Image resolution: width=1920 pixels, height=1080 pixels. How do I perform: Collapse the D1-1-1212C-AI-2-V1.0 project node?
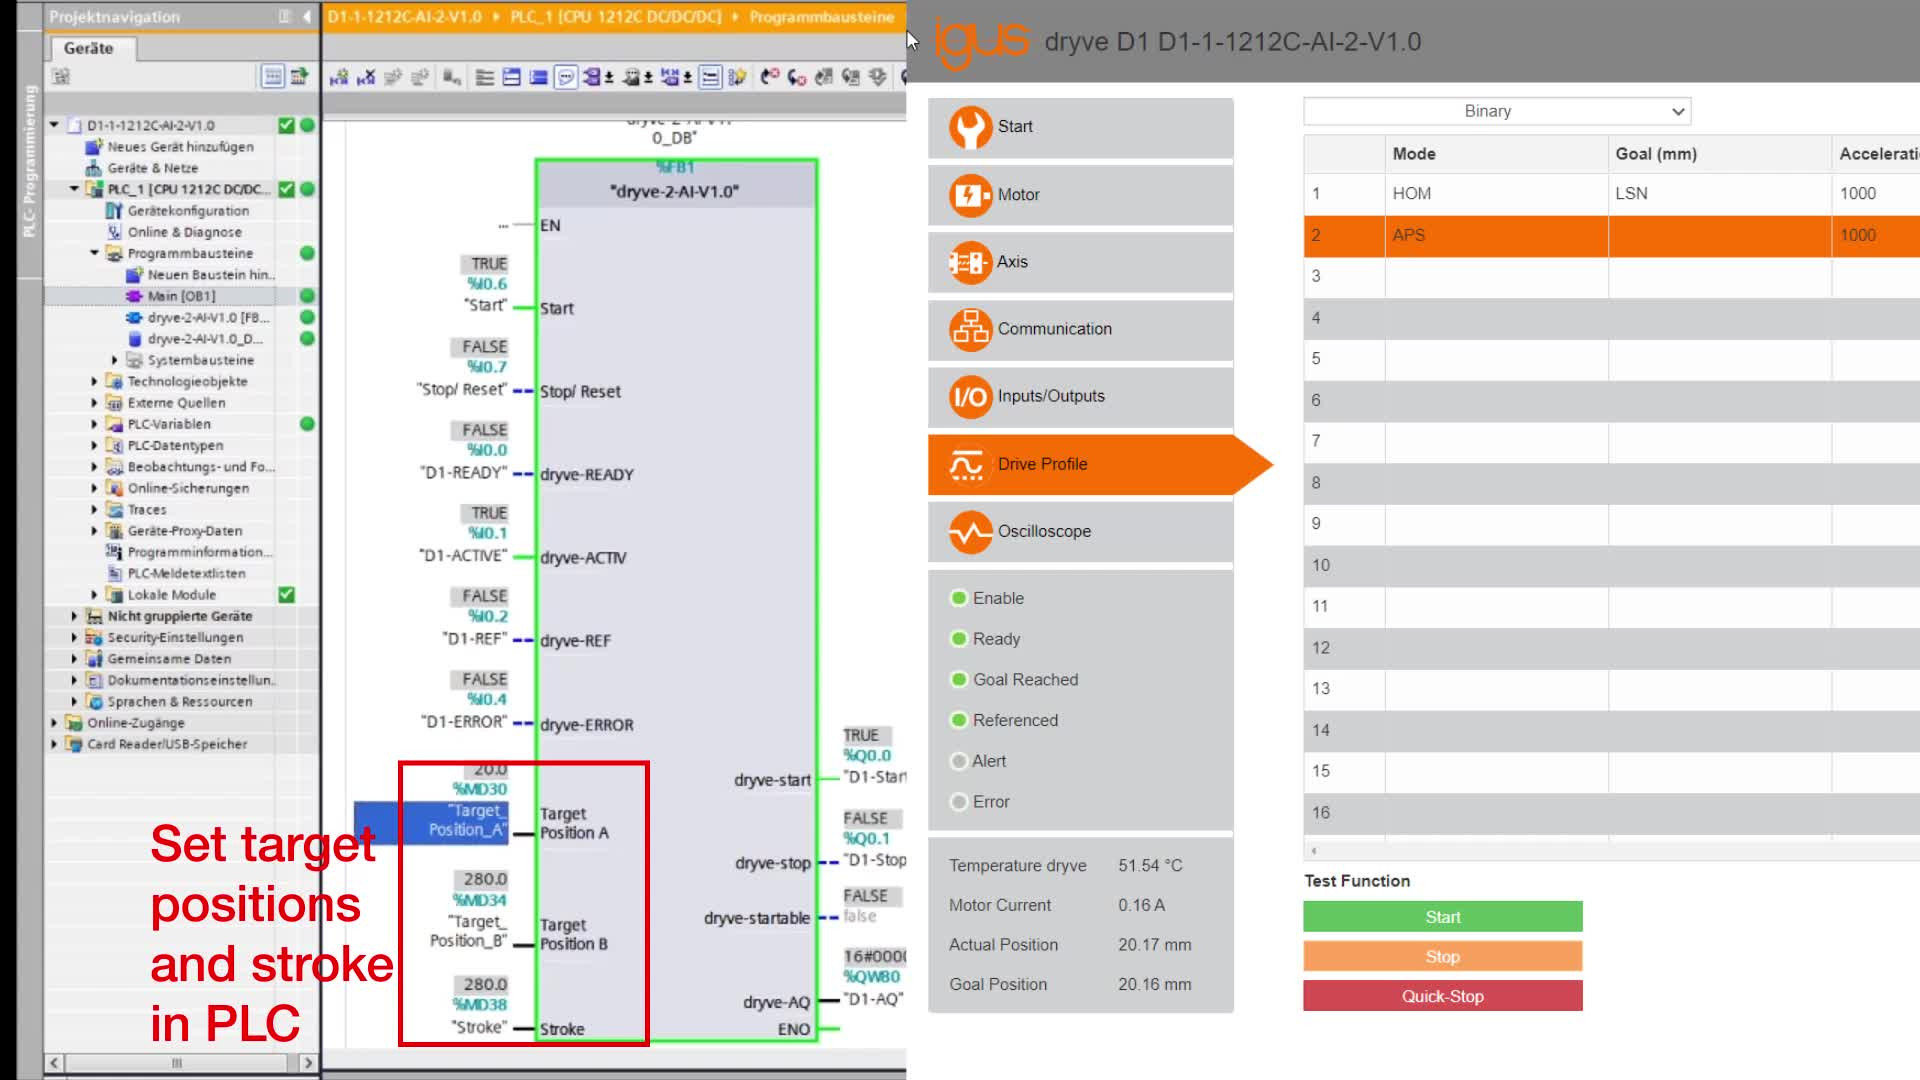click(54, 125)
